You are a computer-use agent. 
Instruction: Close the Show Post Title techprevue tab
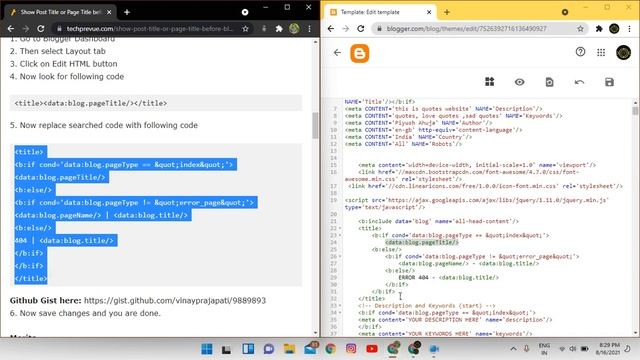(109, 12)
